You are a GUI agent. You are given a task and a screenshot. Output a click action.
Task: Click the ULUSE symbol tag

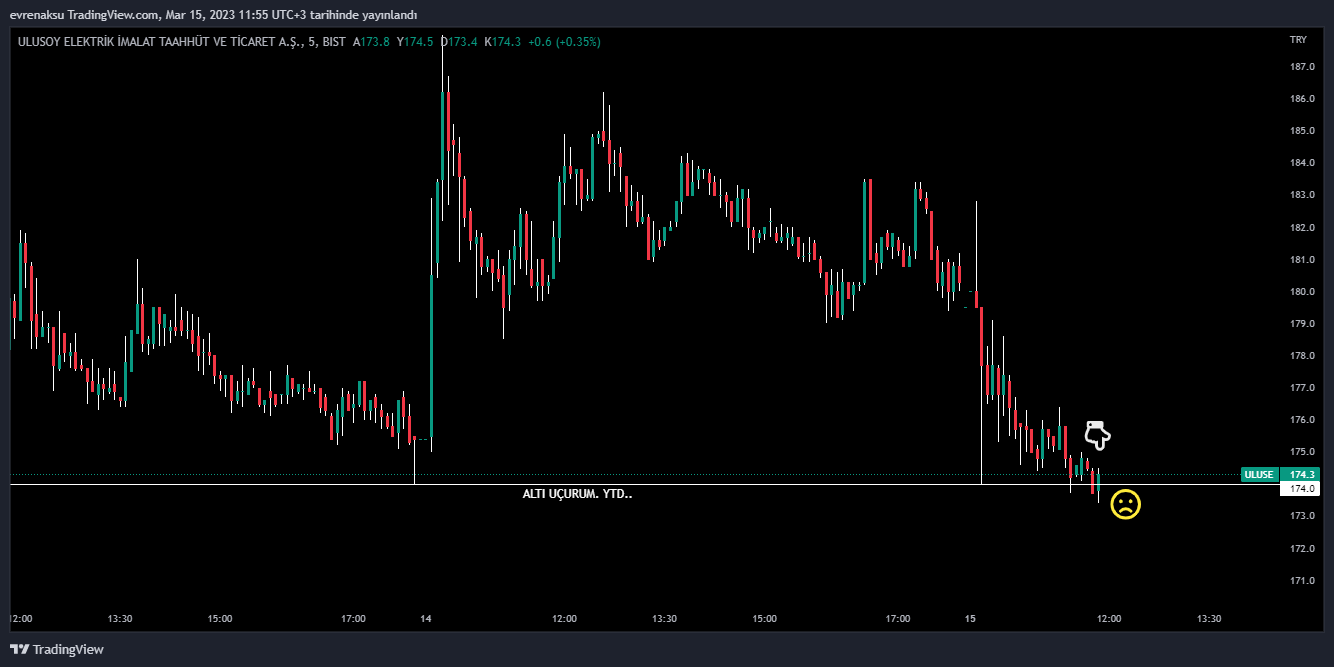click(x=1259, y=474)
